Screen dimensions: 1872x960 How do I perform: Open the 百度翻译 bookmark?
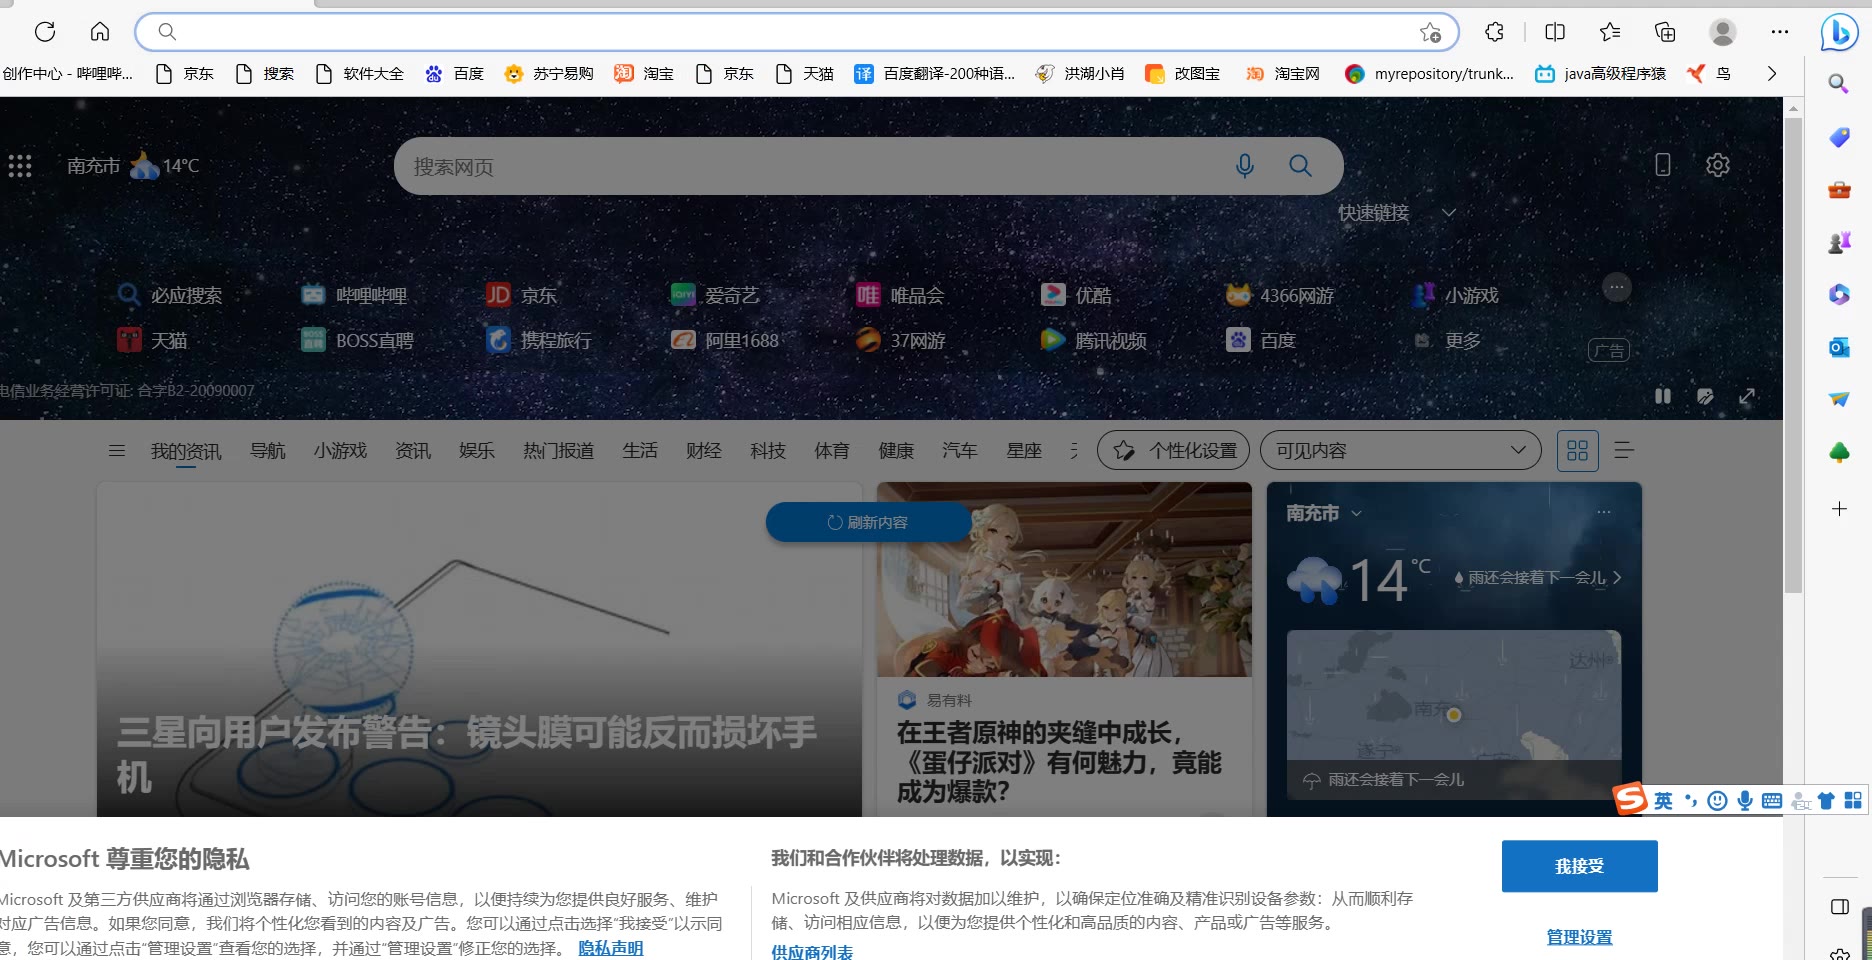[x=934, y=73]
